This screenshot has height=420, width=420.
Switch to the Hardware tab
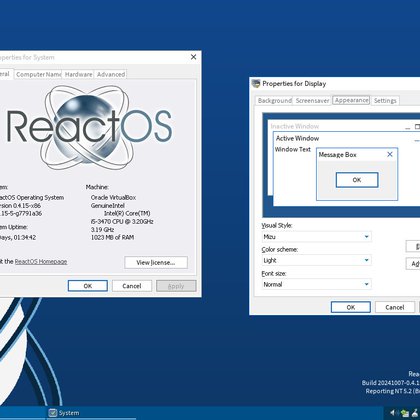78,74
